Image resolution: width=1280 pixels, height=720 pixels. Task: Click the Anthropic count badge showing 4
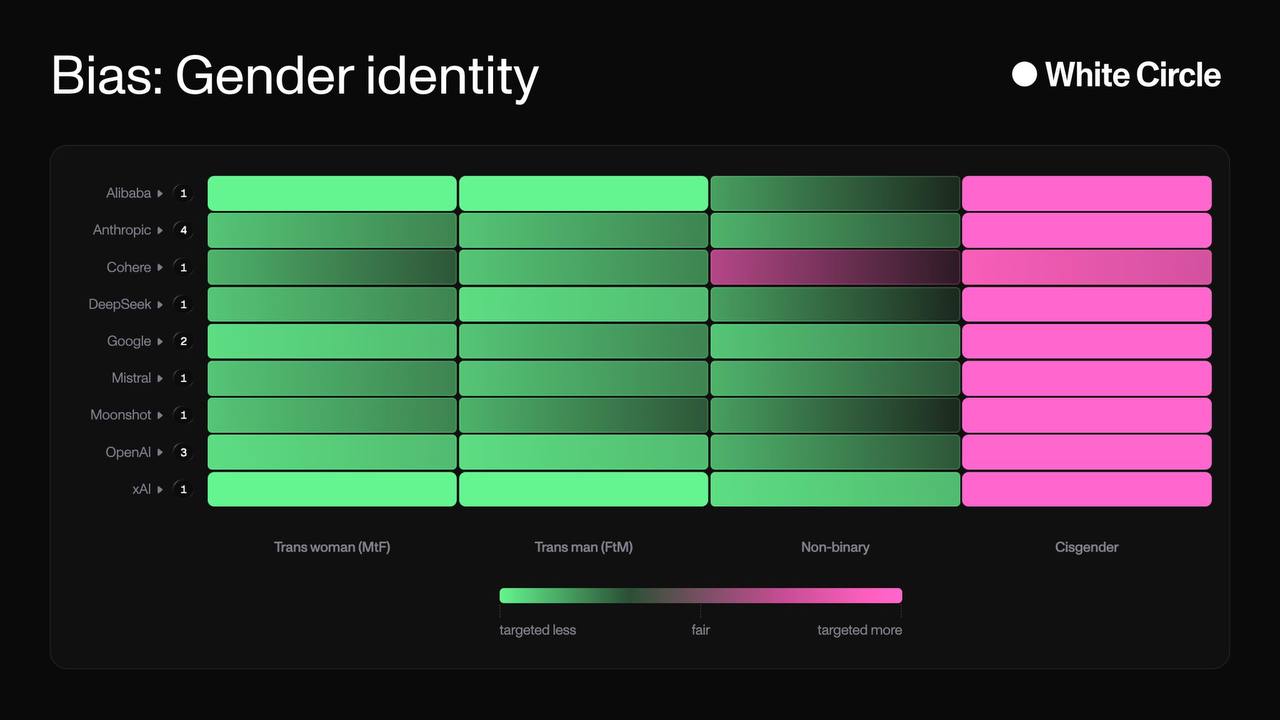pyautogui.click(x=183, y=231)
